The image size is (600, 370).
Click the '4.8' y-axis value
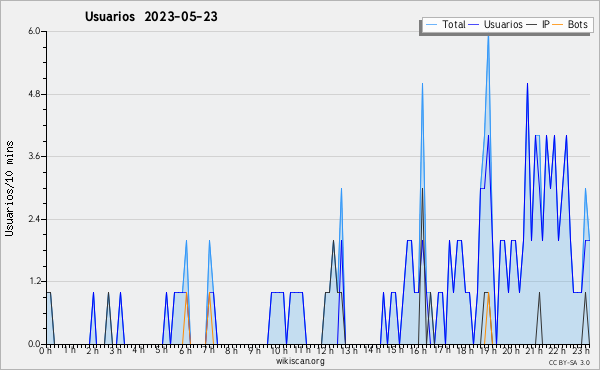pyautogui.click(x=34, y=94)
